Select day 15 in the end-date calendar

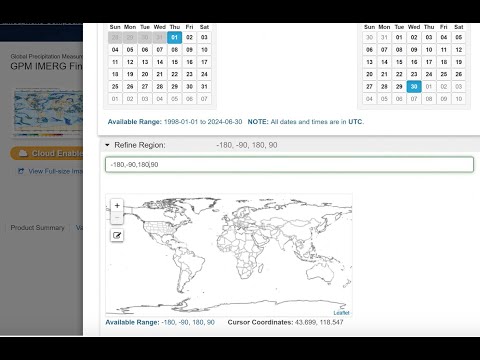(x=399, y=62)
